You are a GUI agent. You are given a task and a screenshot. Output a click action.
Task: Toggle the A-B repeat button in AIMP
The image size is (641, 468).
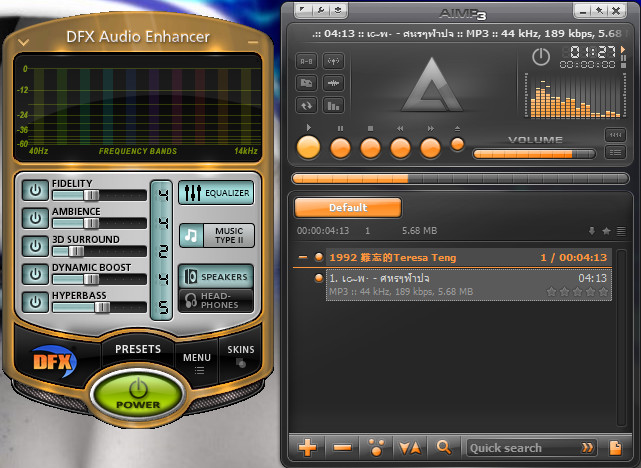307,61
